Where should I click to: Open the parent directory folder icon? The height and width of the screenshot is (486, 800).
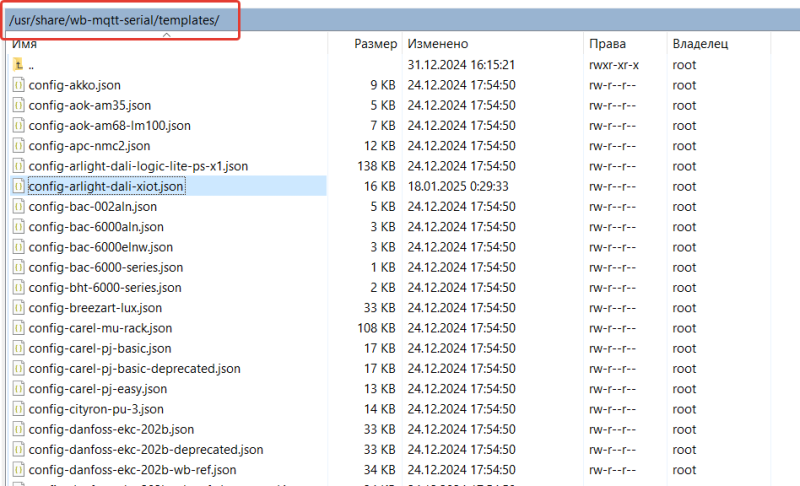click(x=18, y=65)
